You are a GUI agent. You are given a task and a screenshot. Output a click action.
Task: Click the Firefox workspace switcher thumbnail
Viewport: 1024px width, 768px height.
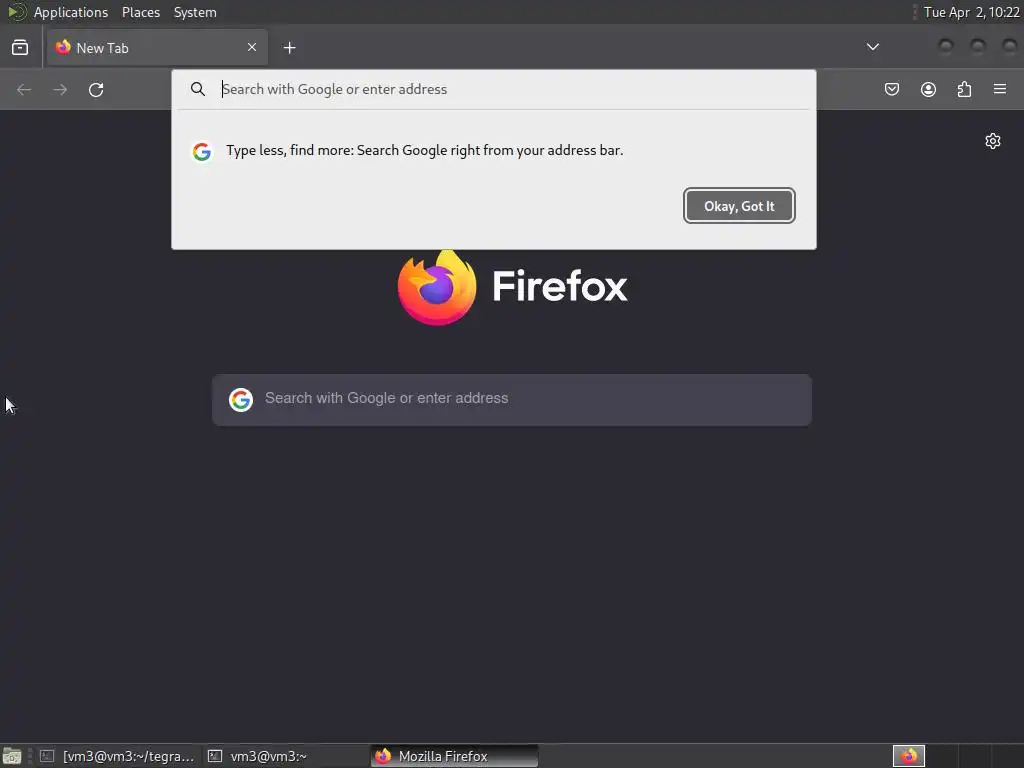909,756
